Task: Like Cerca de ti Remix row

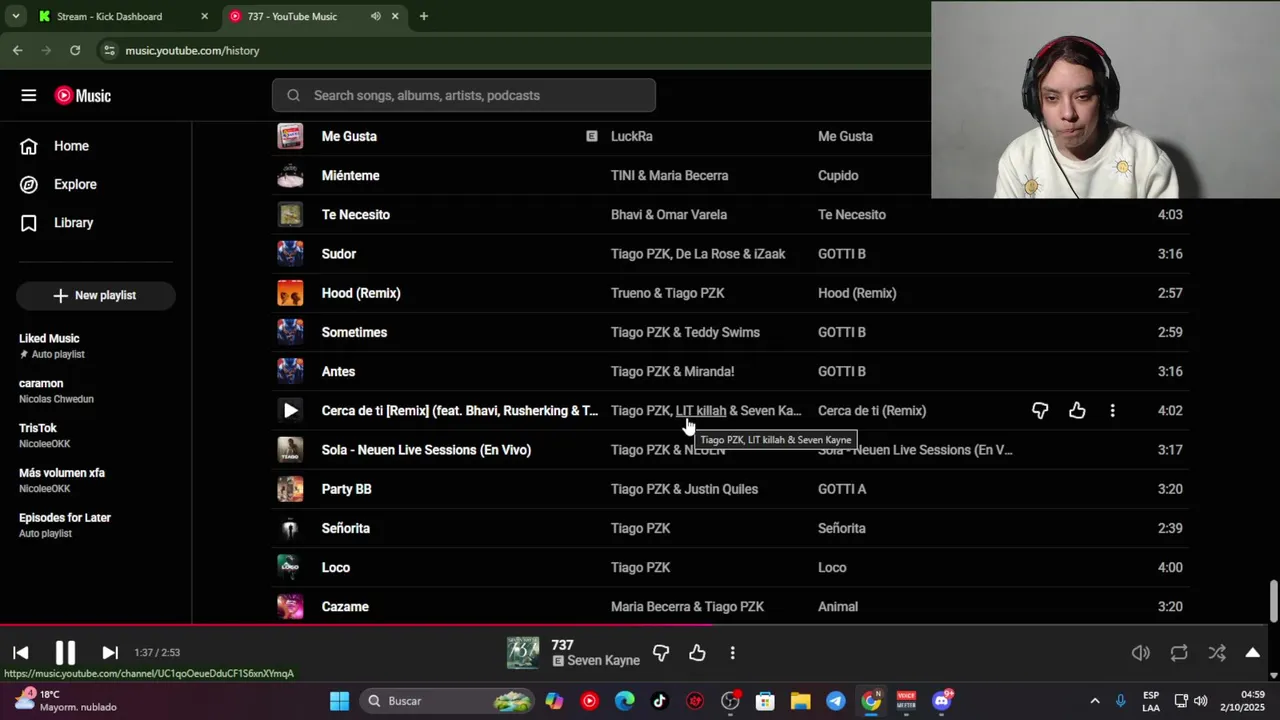Action: (x=1077, y=410)
